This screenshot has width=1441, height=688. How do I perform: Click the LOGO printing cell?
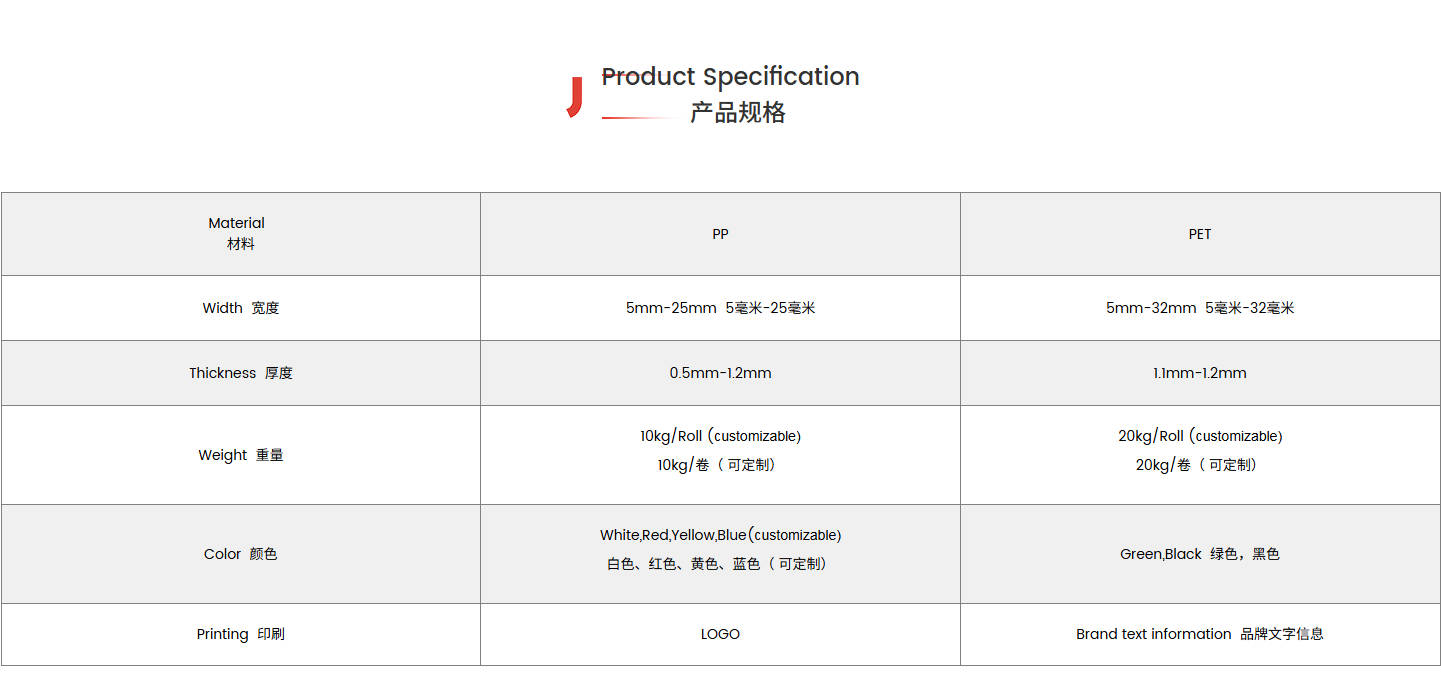(720, 634)
